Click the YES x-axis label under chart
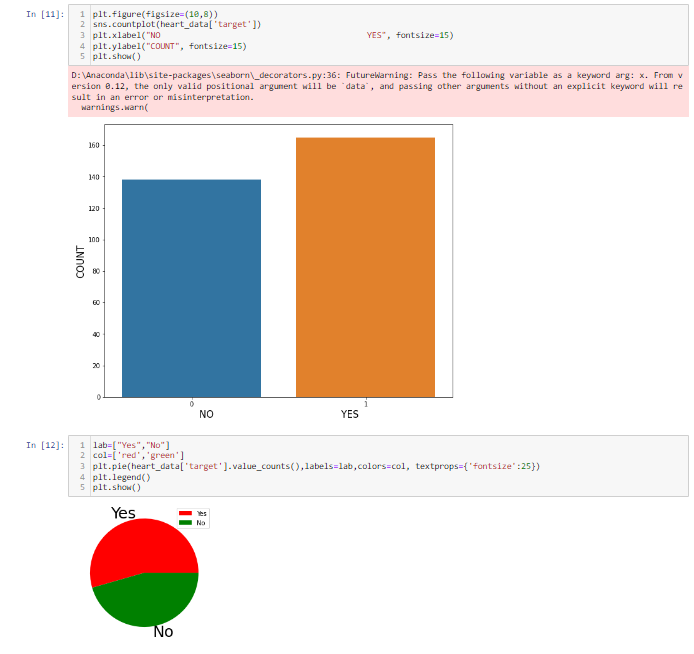 click(x=350, y=414)
